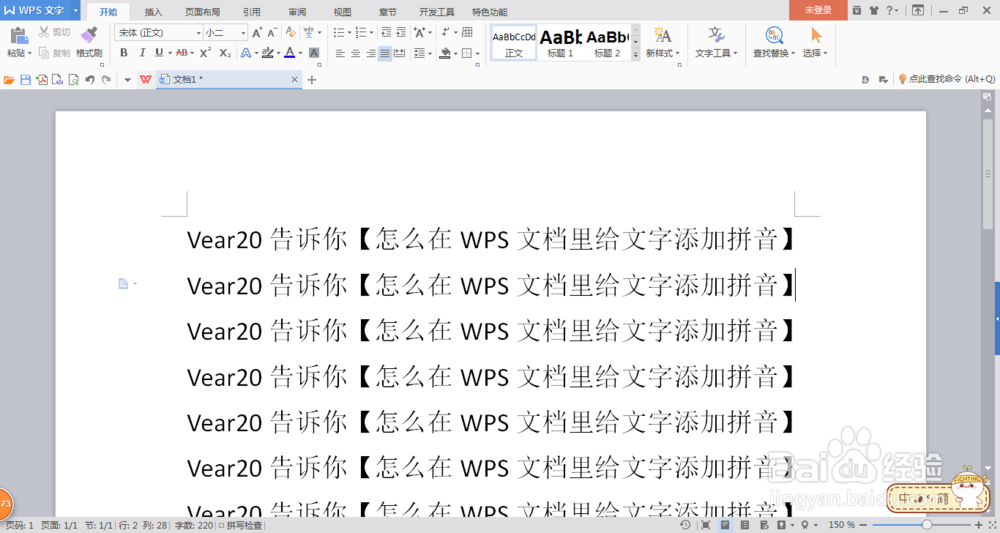The image size is (1000, 533).
Task: Apply superscript X² formatting
Action: (205, 53)
